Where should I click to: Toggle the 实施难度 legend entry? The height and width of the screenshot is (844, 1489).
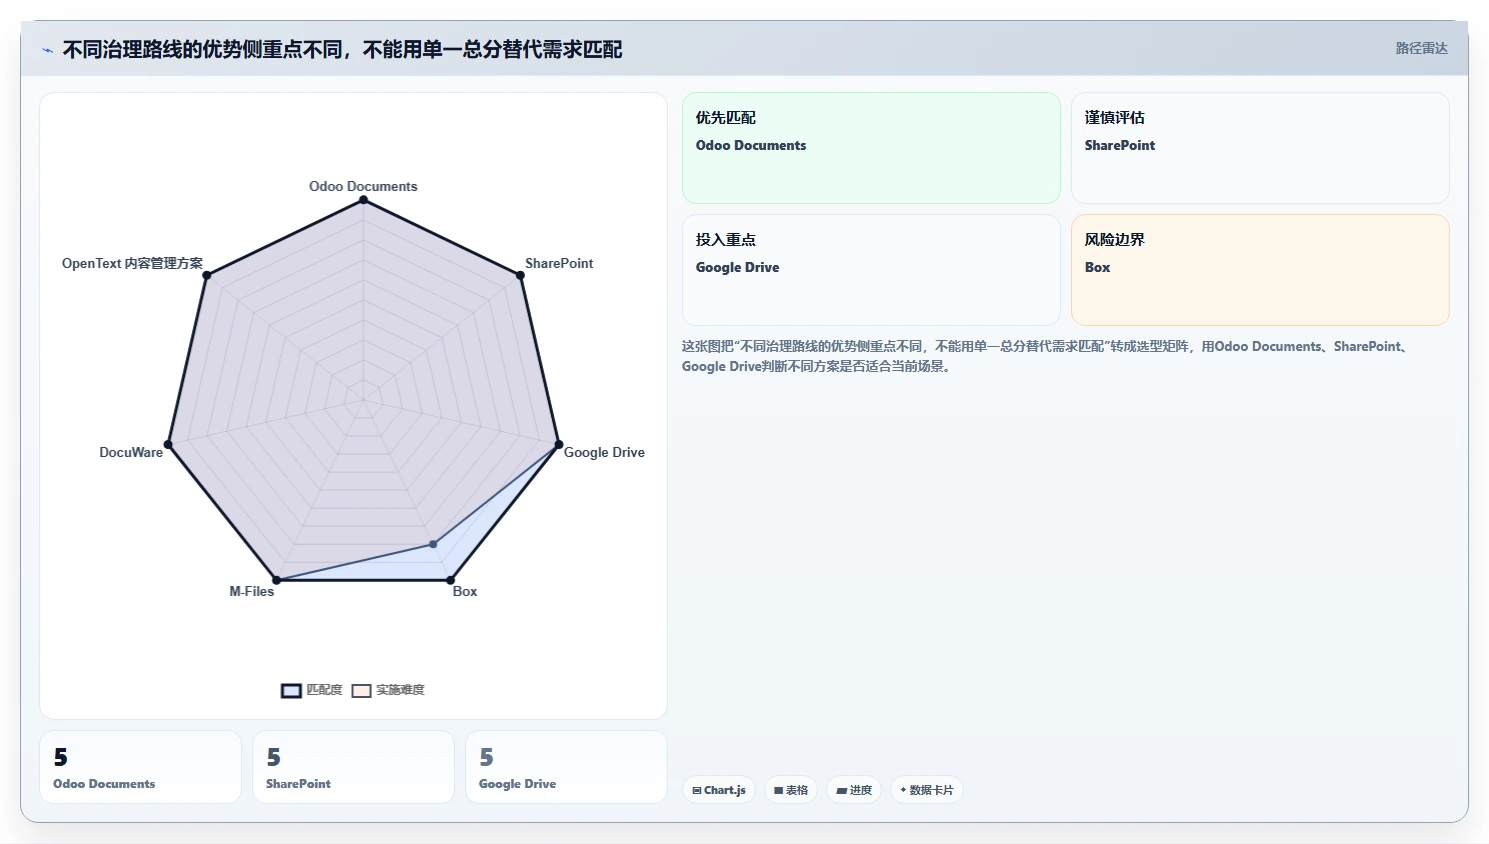[388, 690]
